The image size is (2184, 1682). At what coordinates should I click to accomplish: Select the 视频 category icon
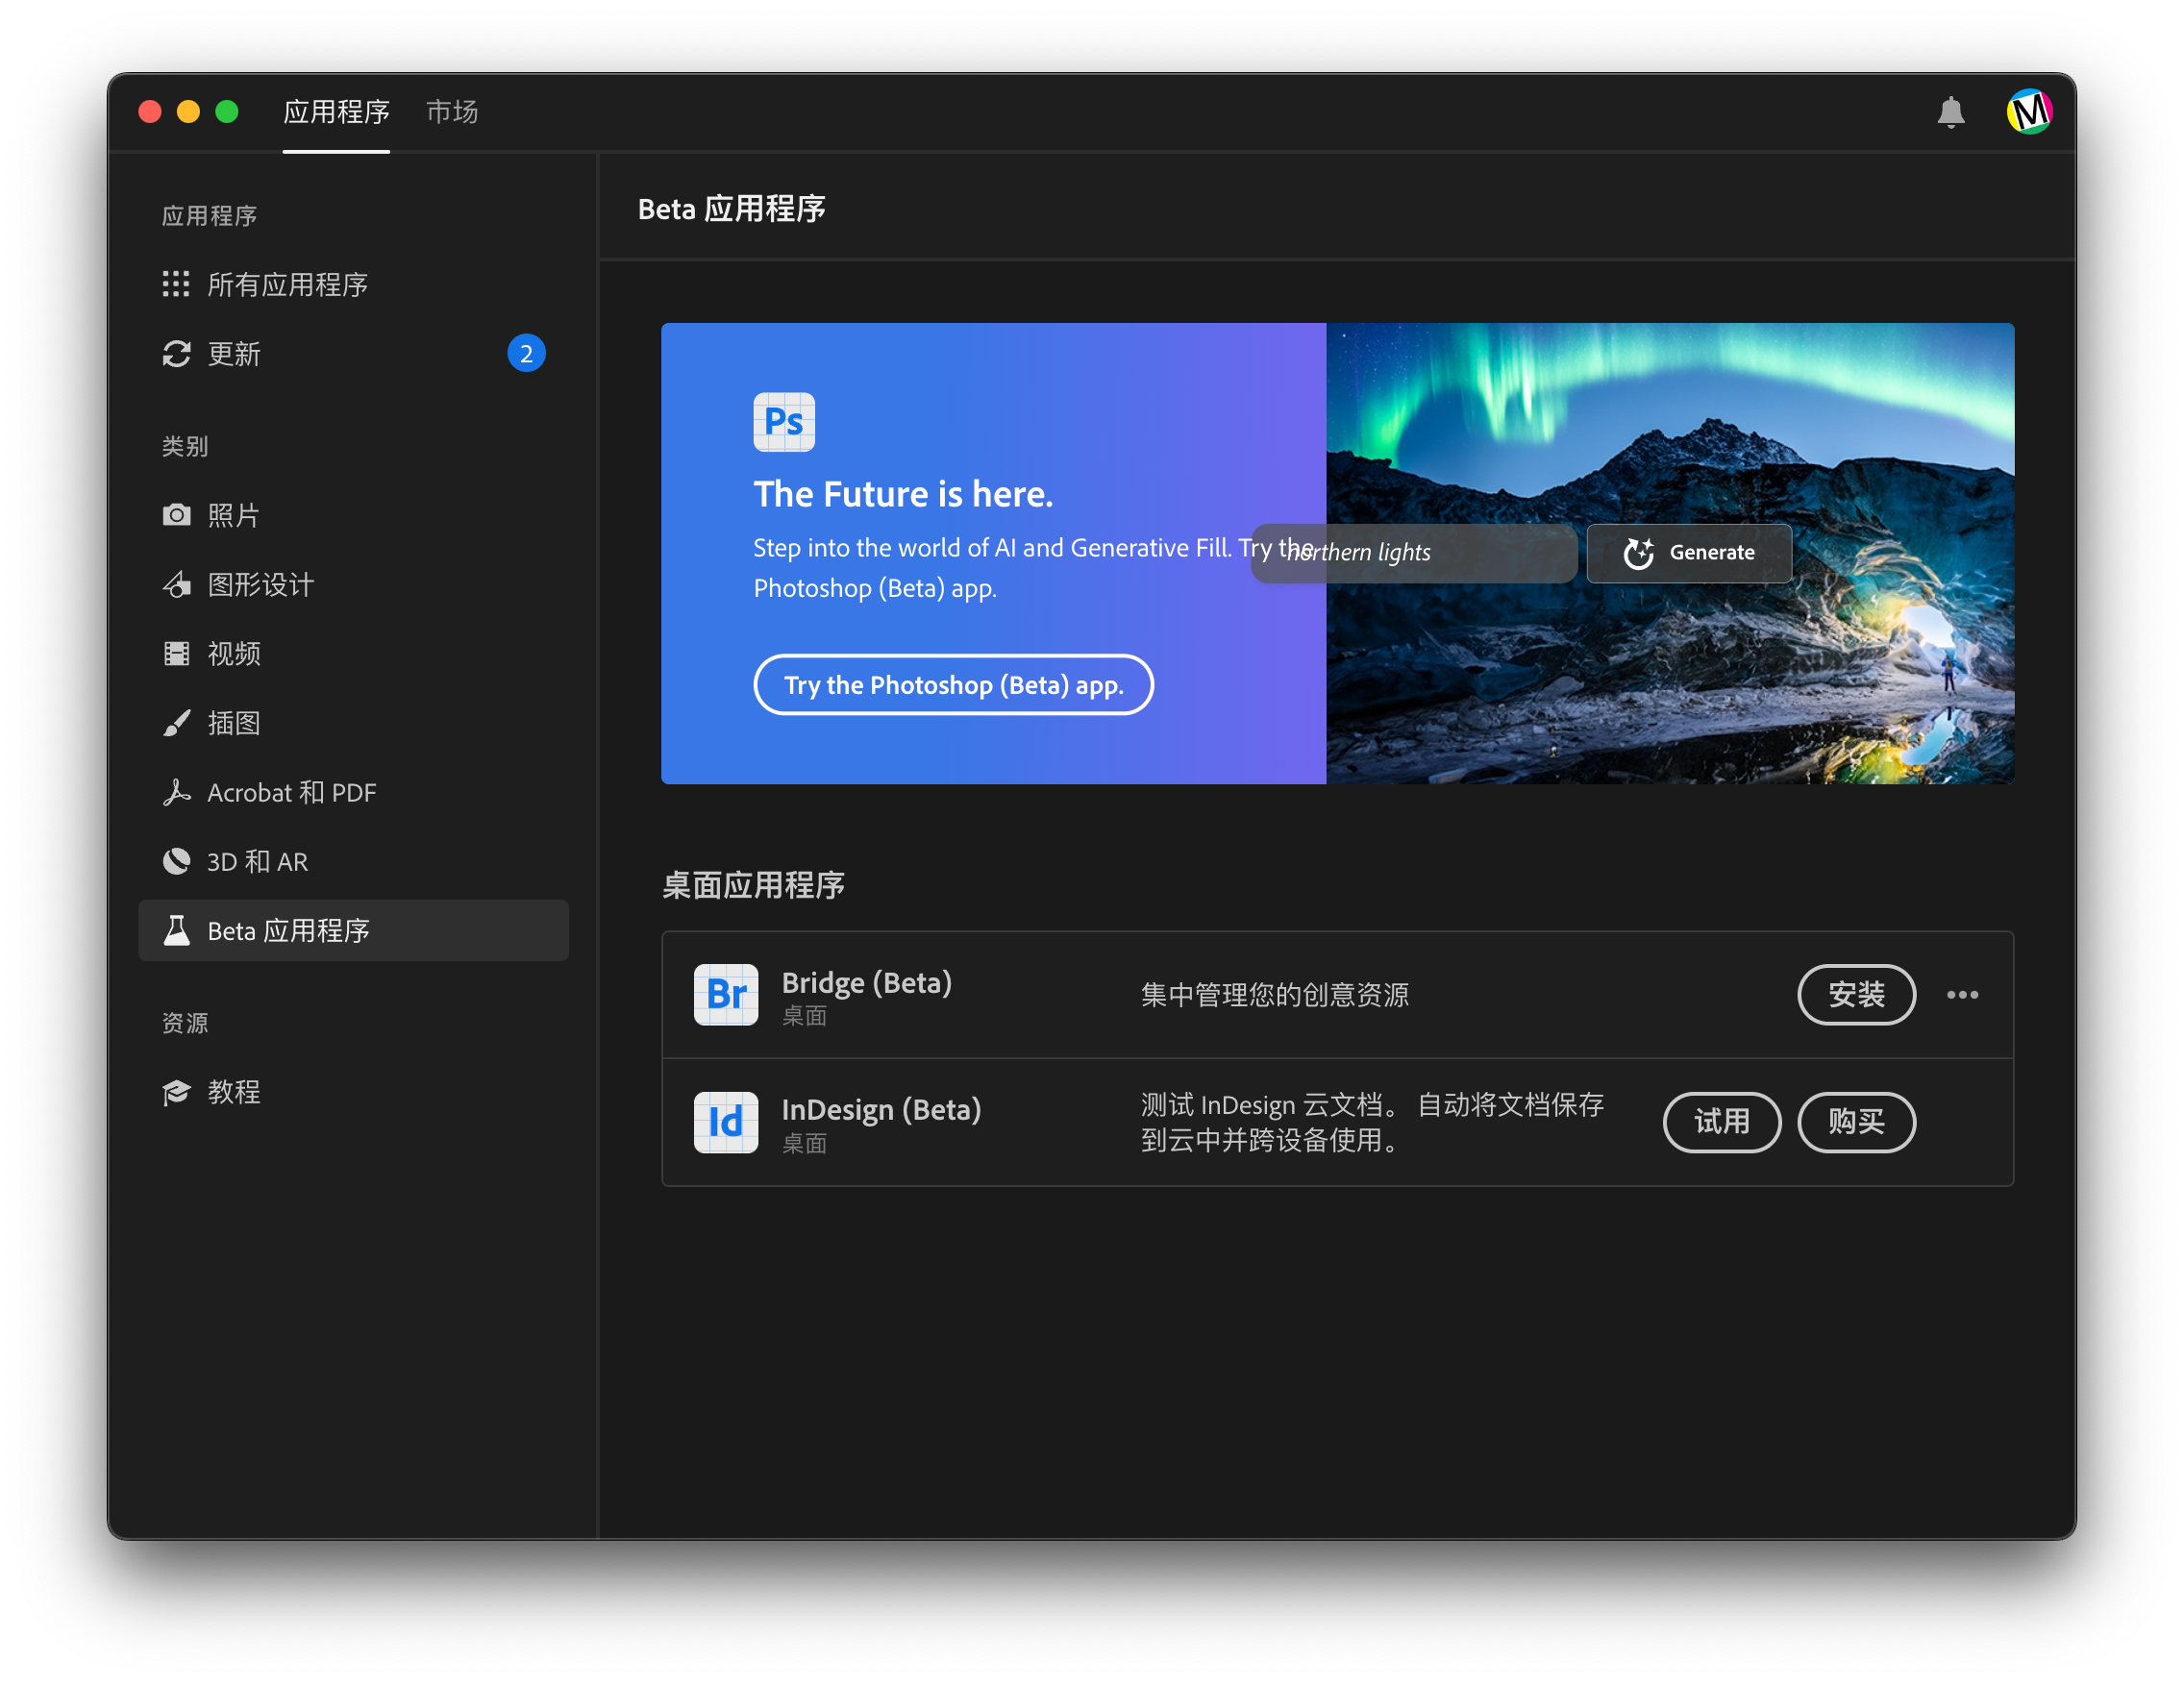pos(176,653)
